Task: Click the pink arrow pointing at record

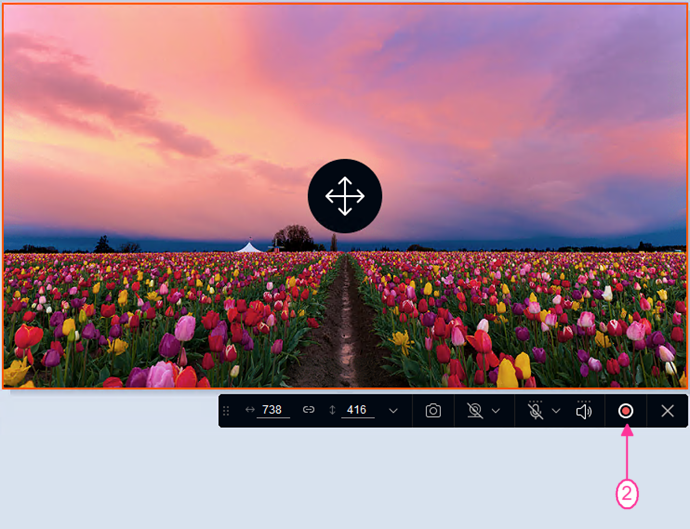Action: pyautogui.click(x=627, y=452)
